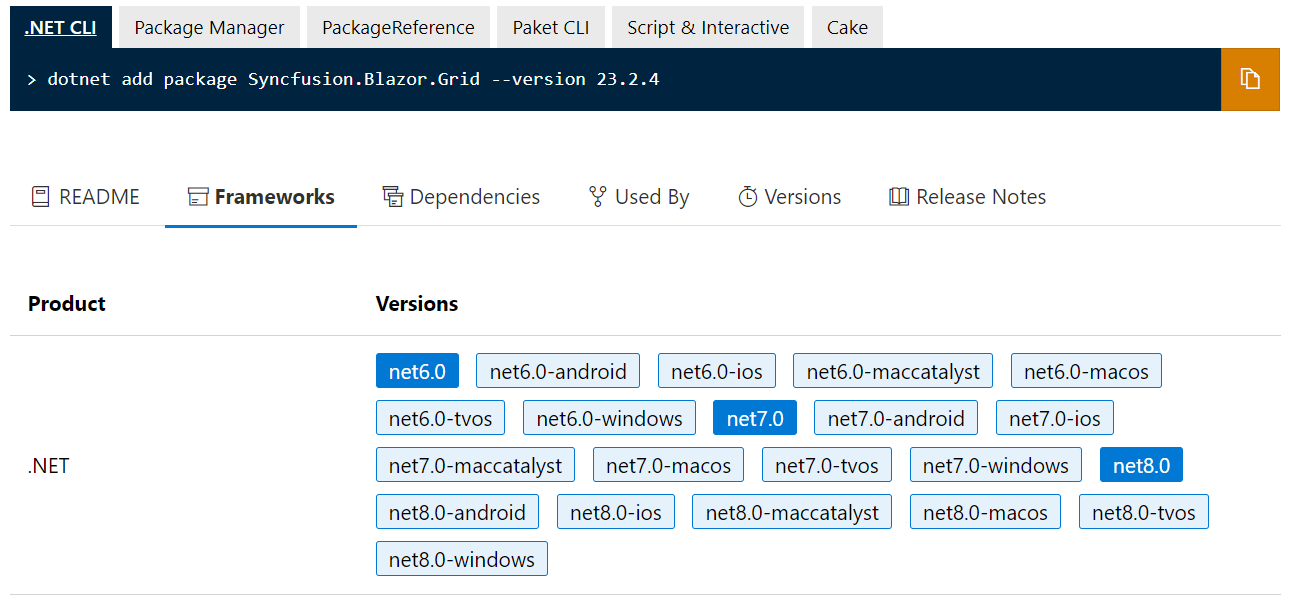This screenshot has width=1290, height=606.
Task: Click the Dependencies packages icon
Action: pyautogui.click(x=392, y=196)
